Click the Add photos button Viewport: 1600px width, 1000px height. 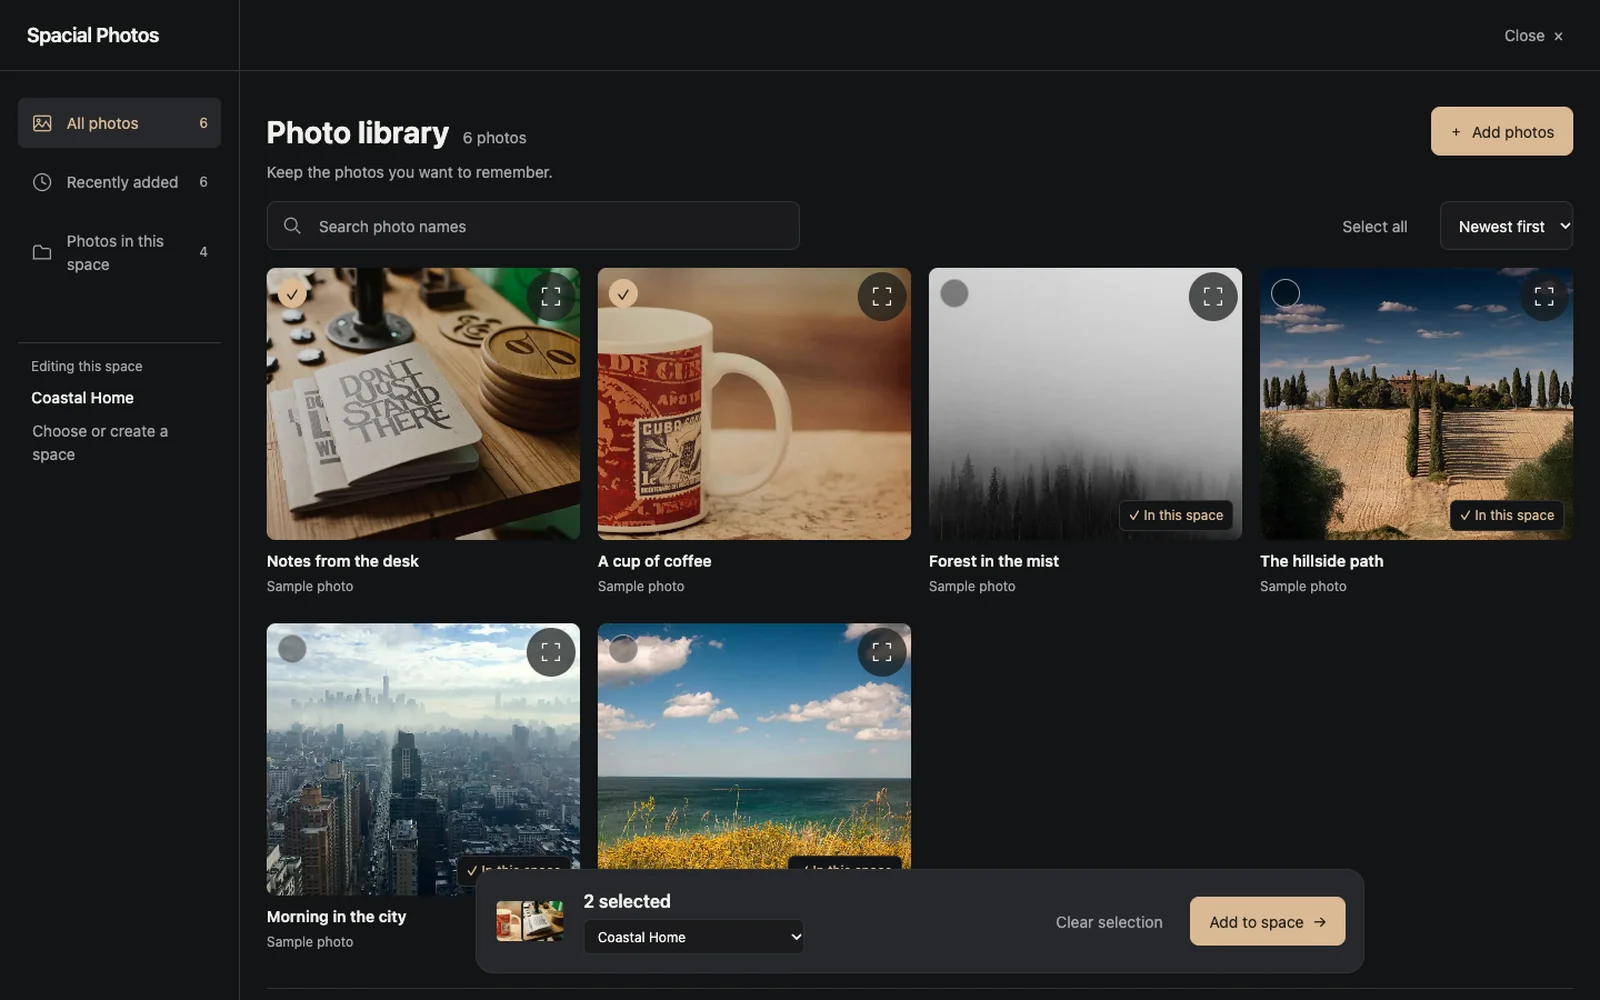1501,131
